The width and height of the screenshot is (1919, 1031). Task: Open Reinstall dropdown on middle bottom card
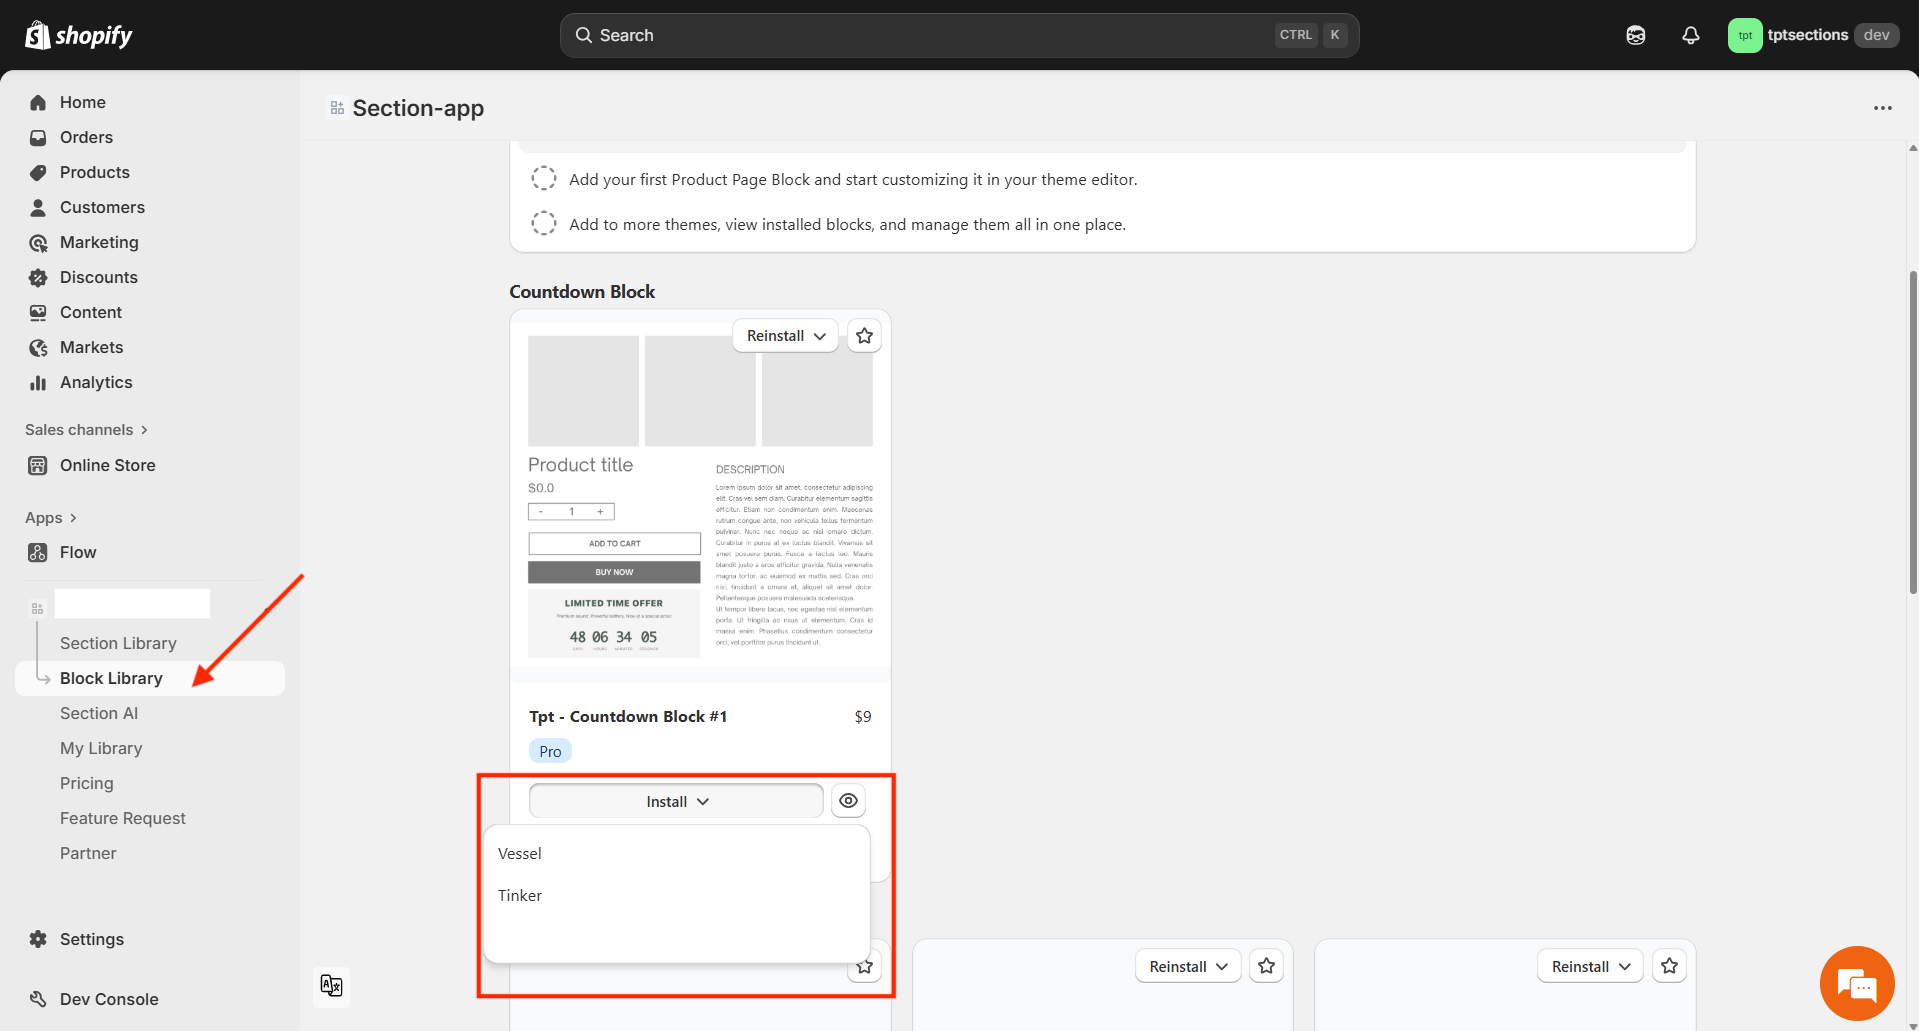[x=1188, y=966]
